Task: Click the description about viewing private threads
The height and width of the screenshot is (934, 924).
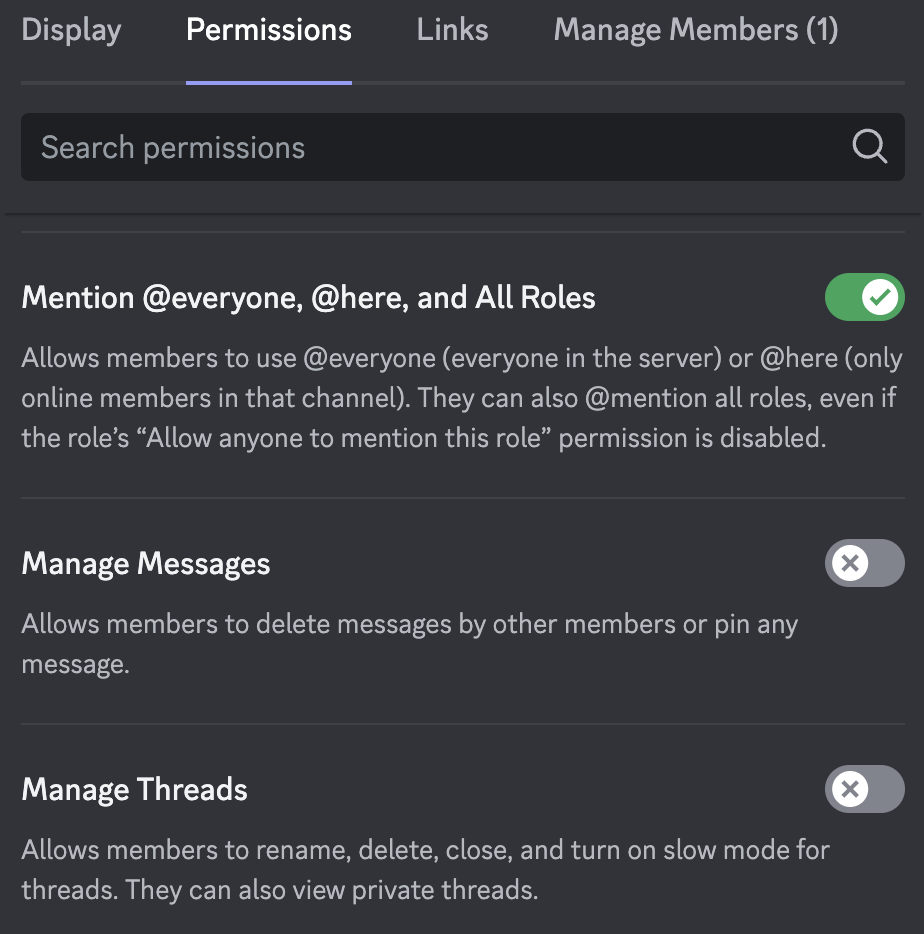Action: (x=425, y=870)
